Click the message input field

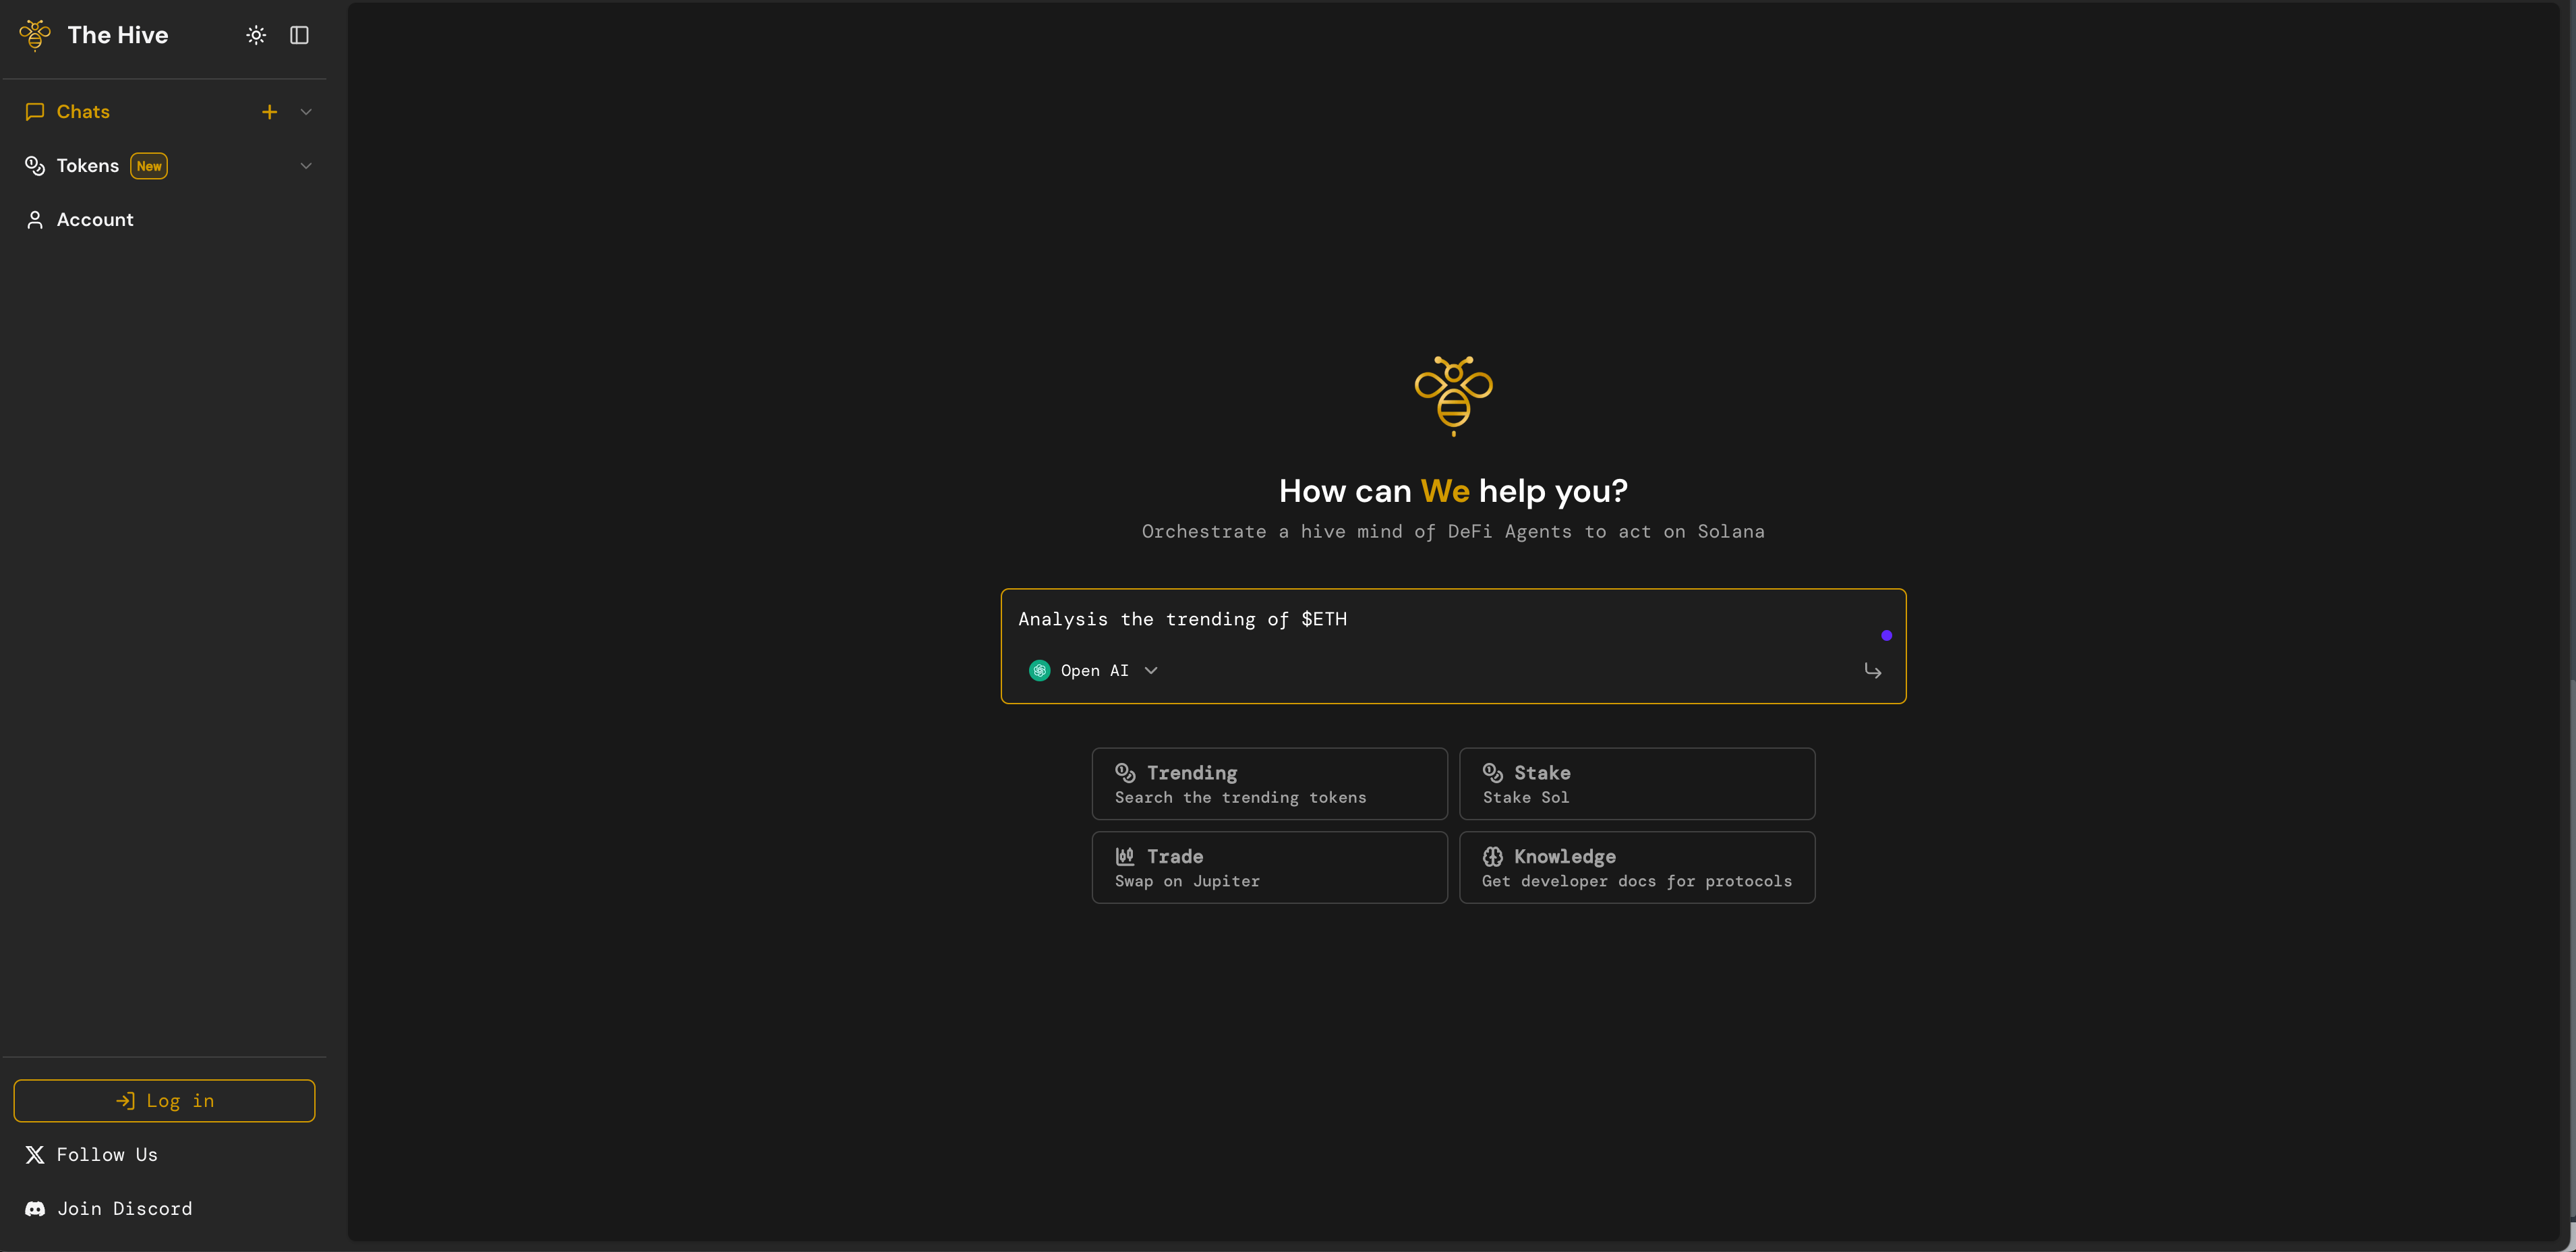[1454, 619]
